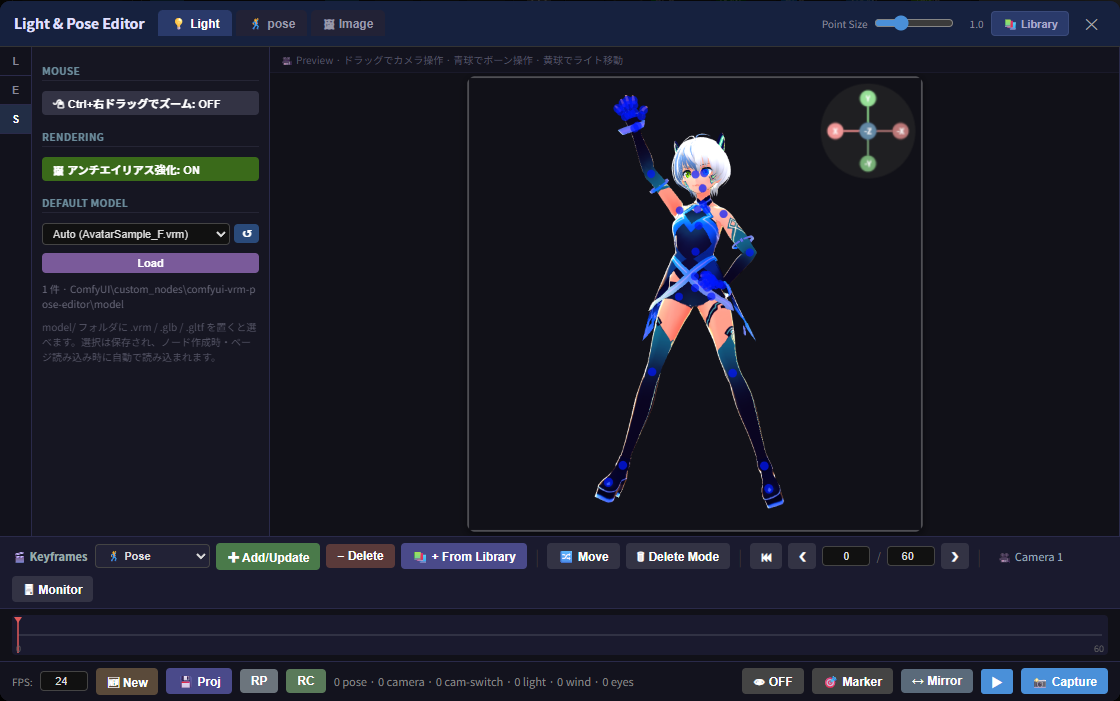Screen dimensions: 1120x701
Task: Select the L sidebar tab
Action: click(16, 61)
